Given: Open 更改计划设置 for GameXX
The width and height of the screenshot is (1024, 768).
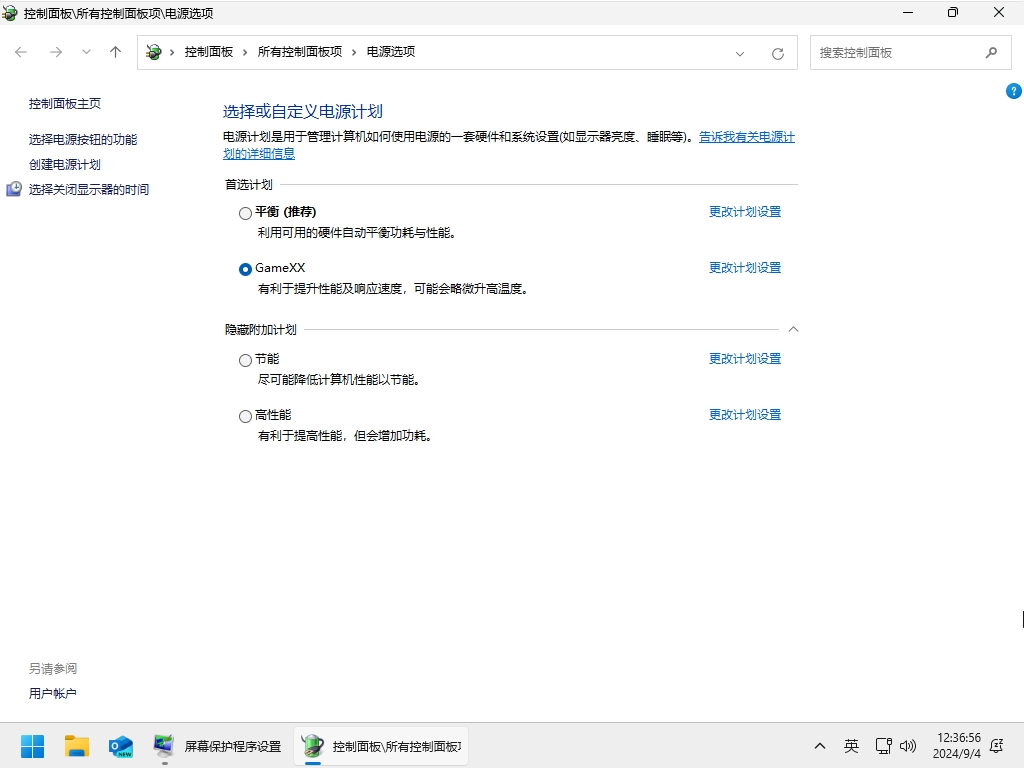Looking at the screenshot, I should click(744, 267).
